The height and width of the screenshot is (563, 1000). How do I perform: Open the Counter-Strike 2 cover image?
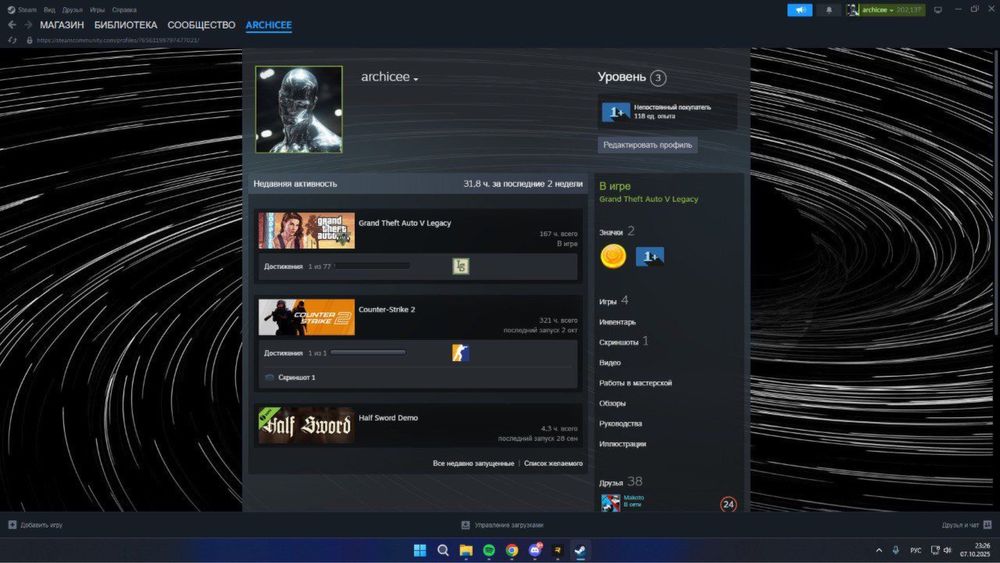(x=307, y=317)
